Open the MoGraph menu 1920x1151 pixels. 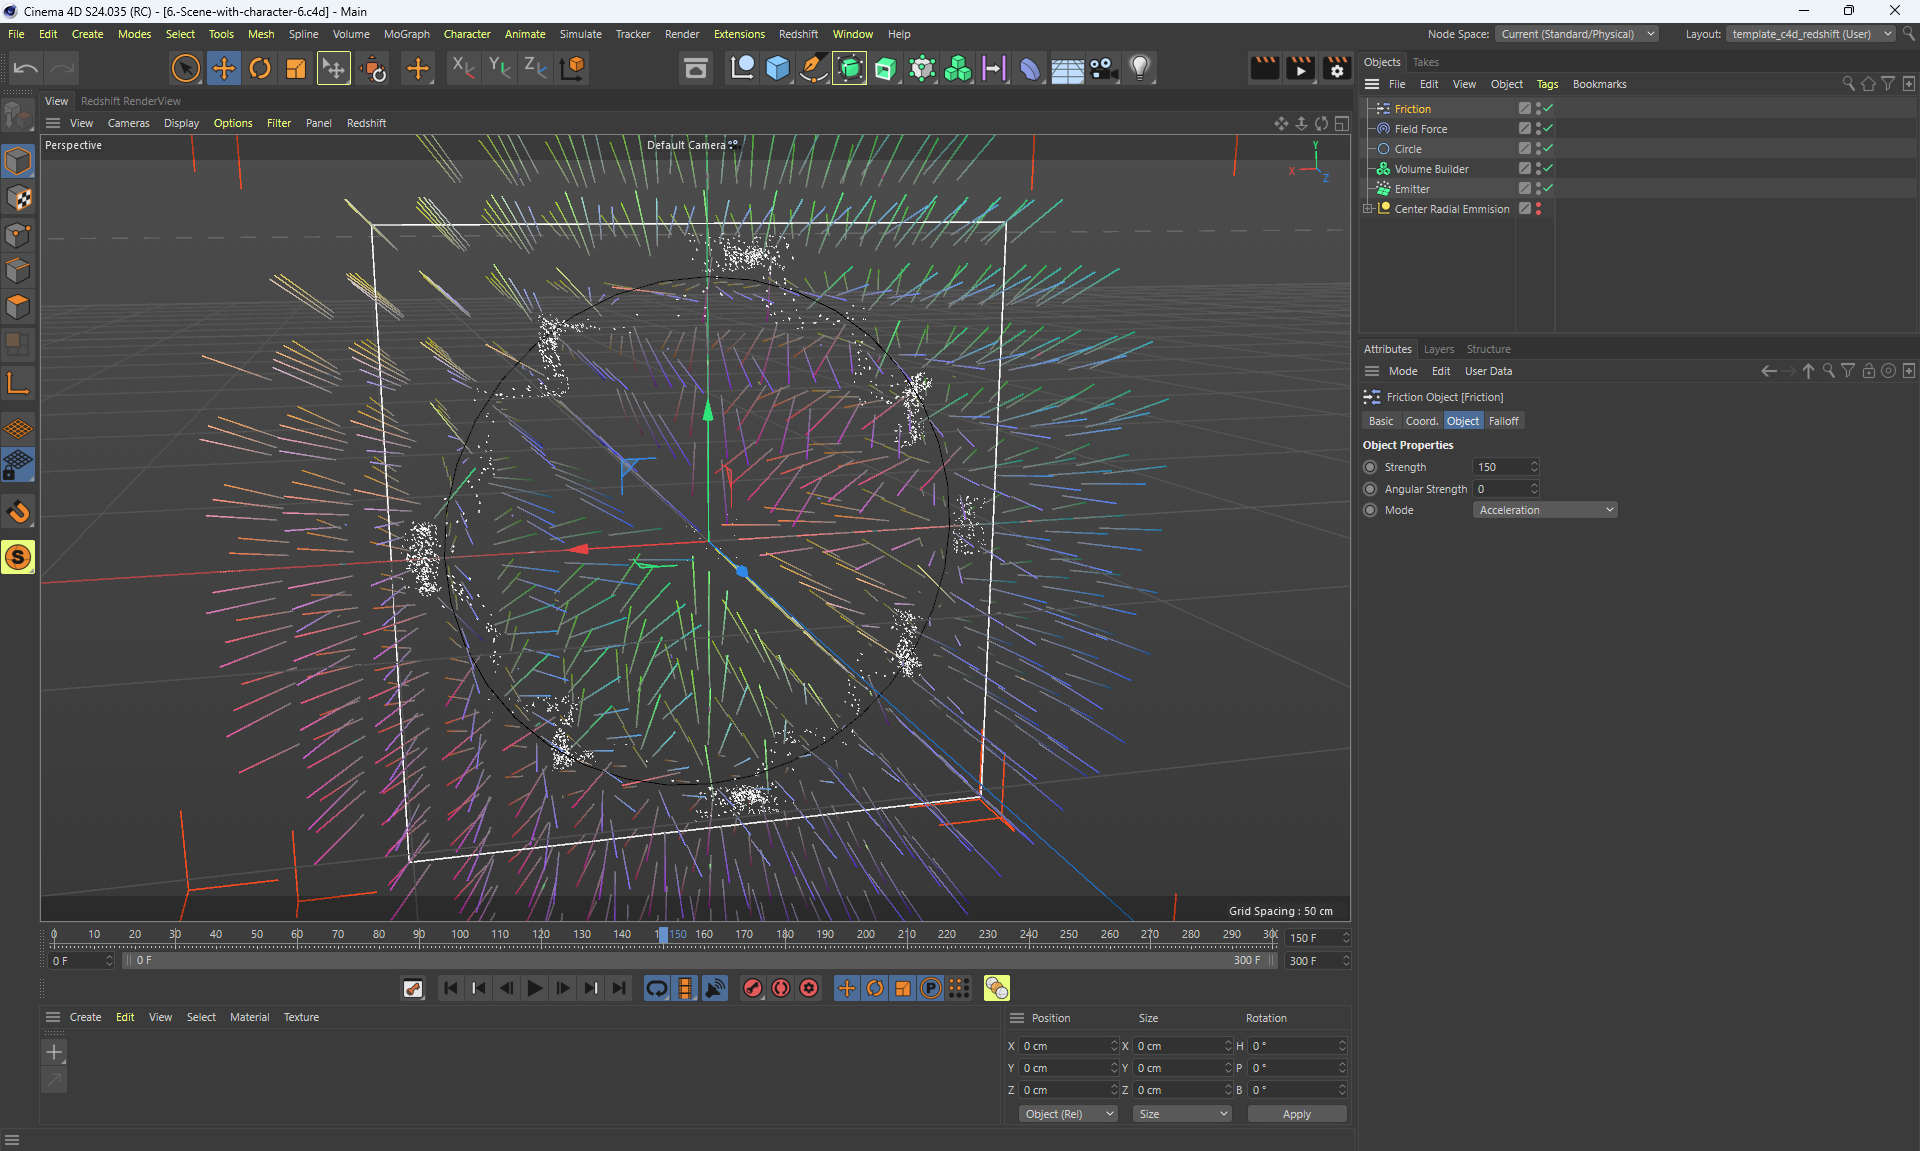point(406,34)
